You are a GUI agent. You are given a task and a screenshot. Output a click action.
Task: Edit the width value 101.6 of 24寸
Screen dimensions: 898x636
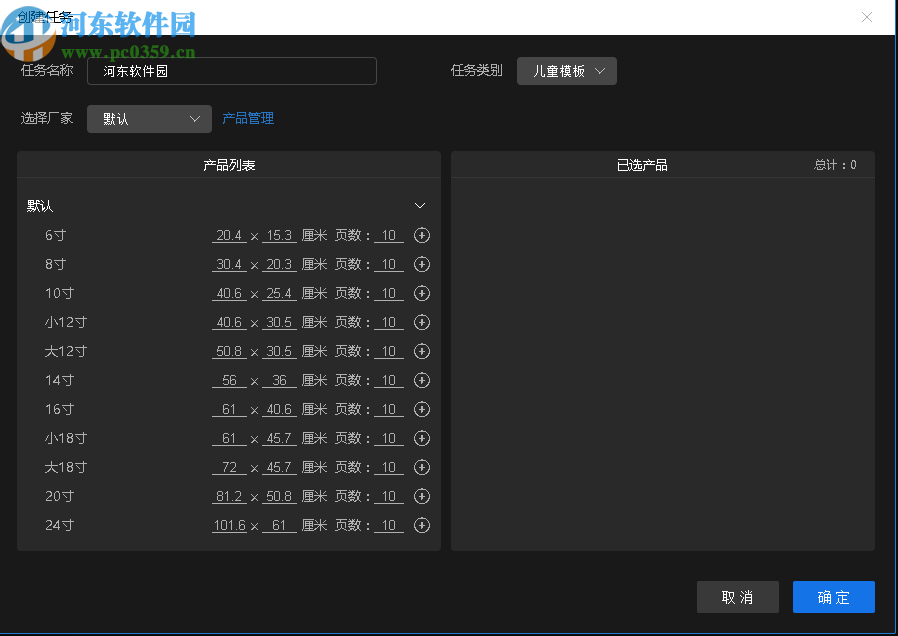229,525
